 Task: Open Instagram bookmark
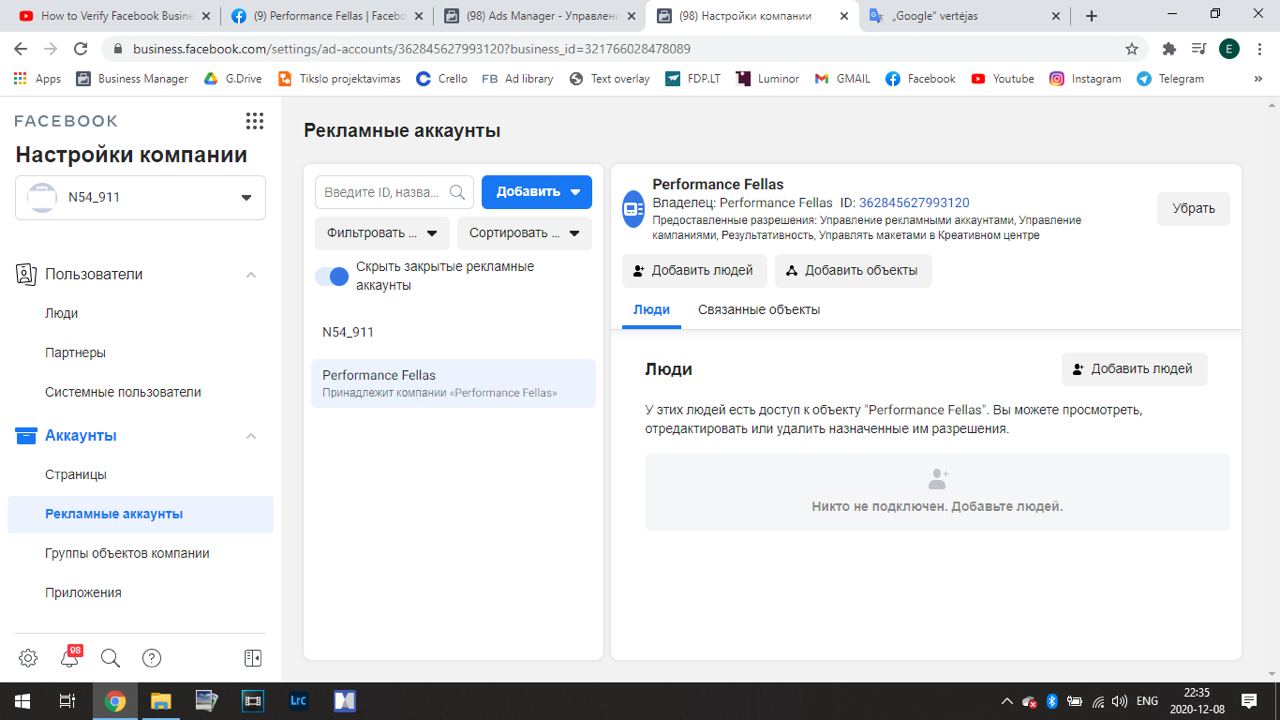click(1085, 78)
